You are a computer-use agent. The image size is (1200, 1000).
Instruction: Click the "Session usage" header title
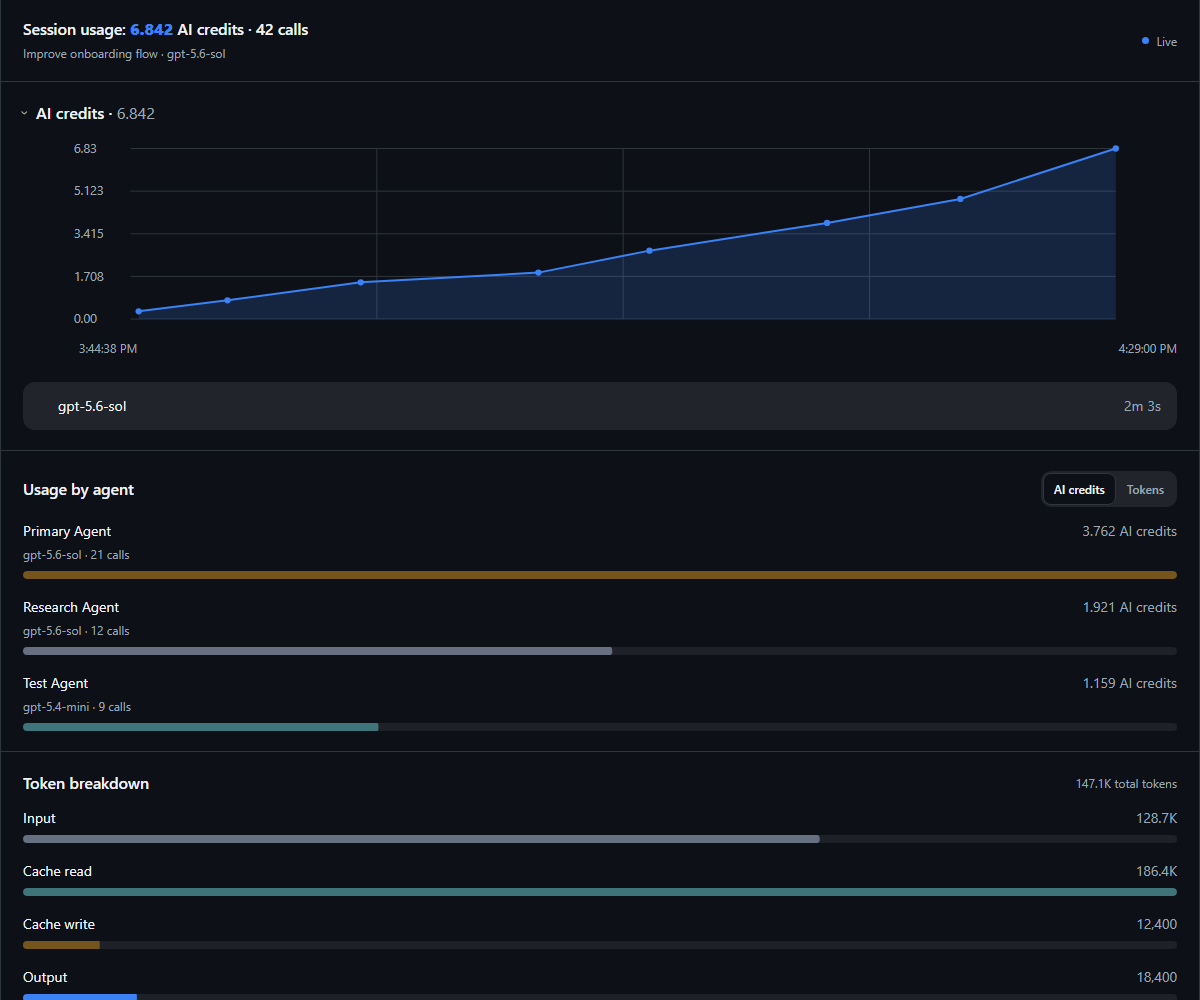166,30
